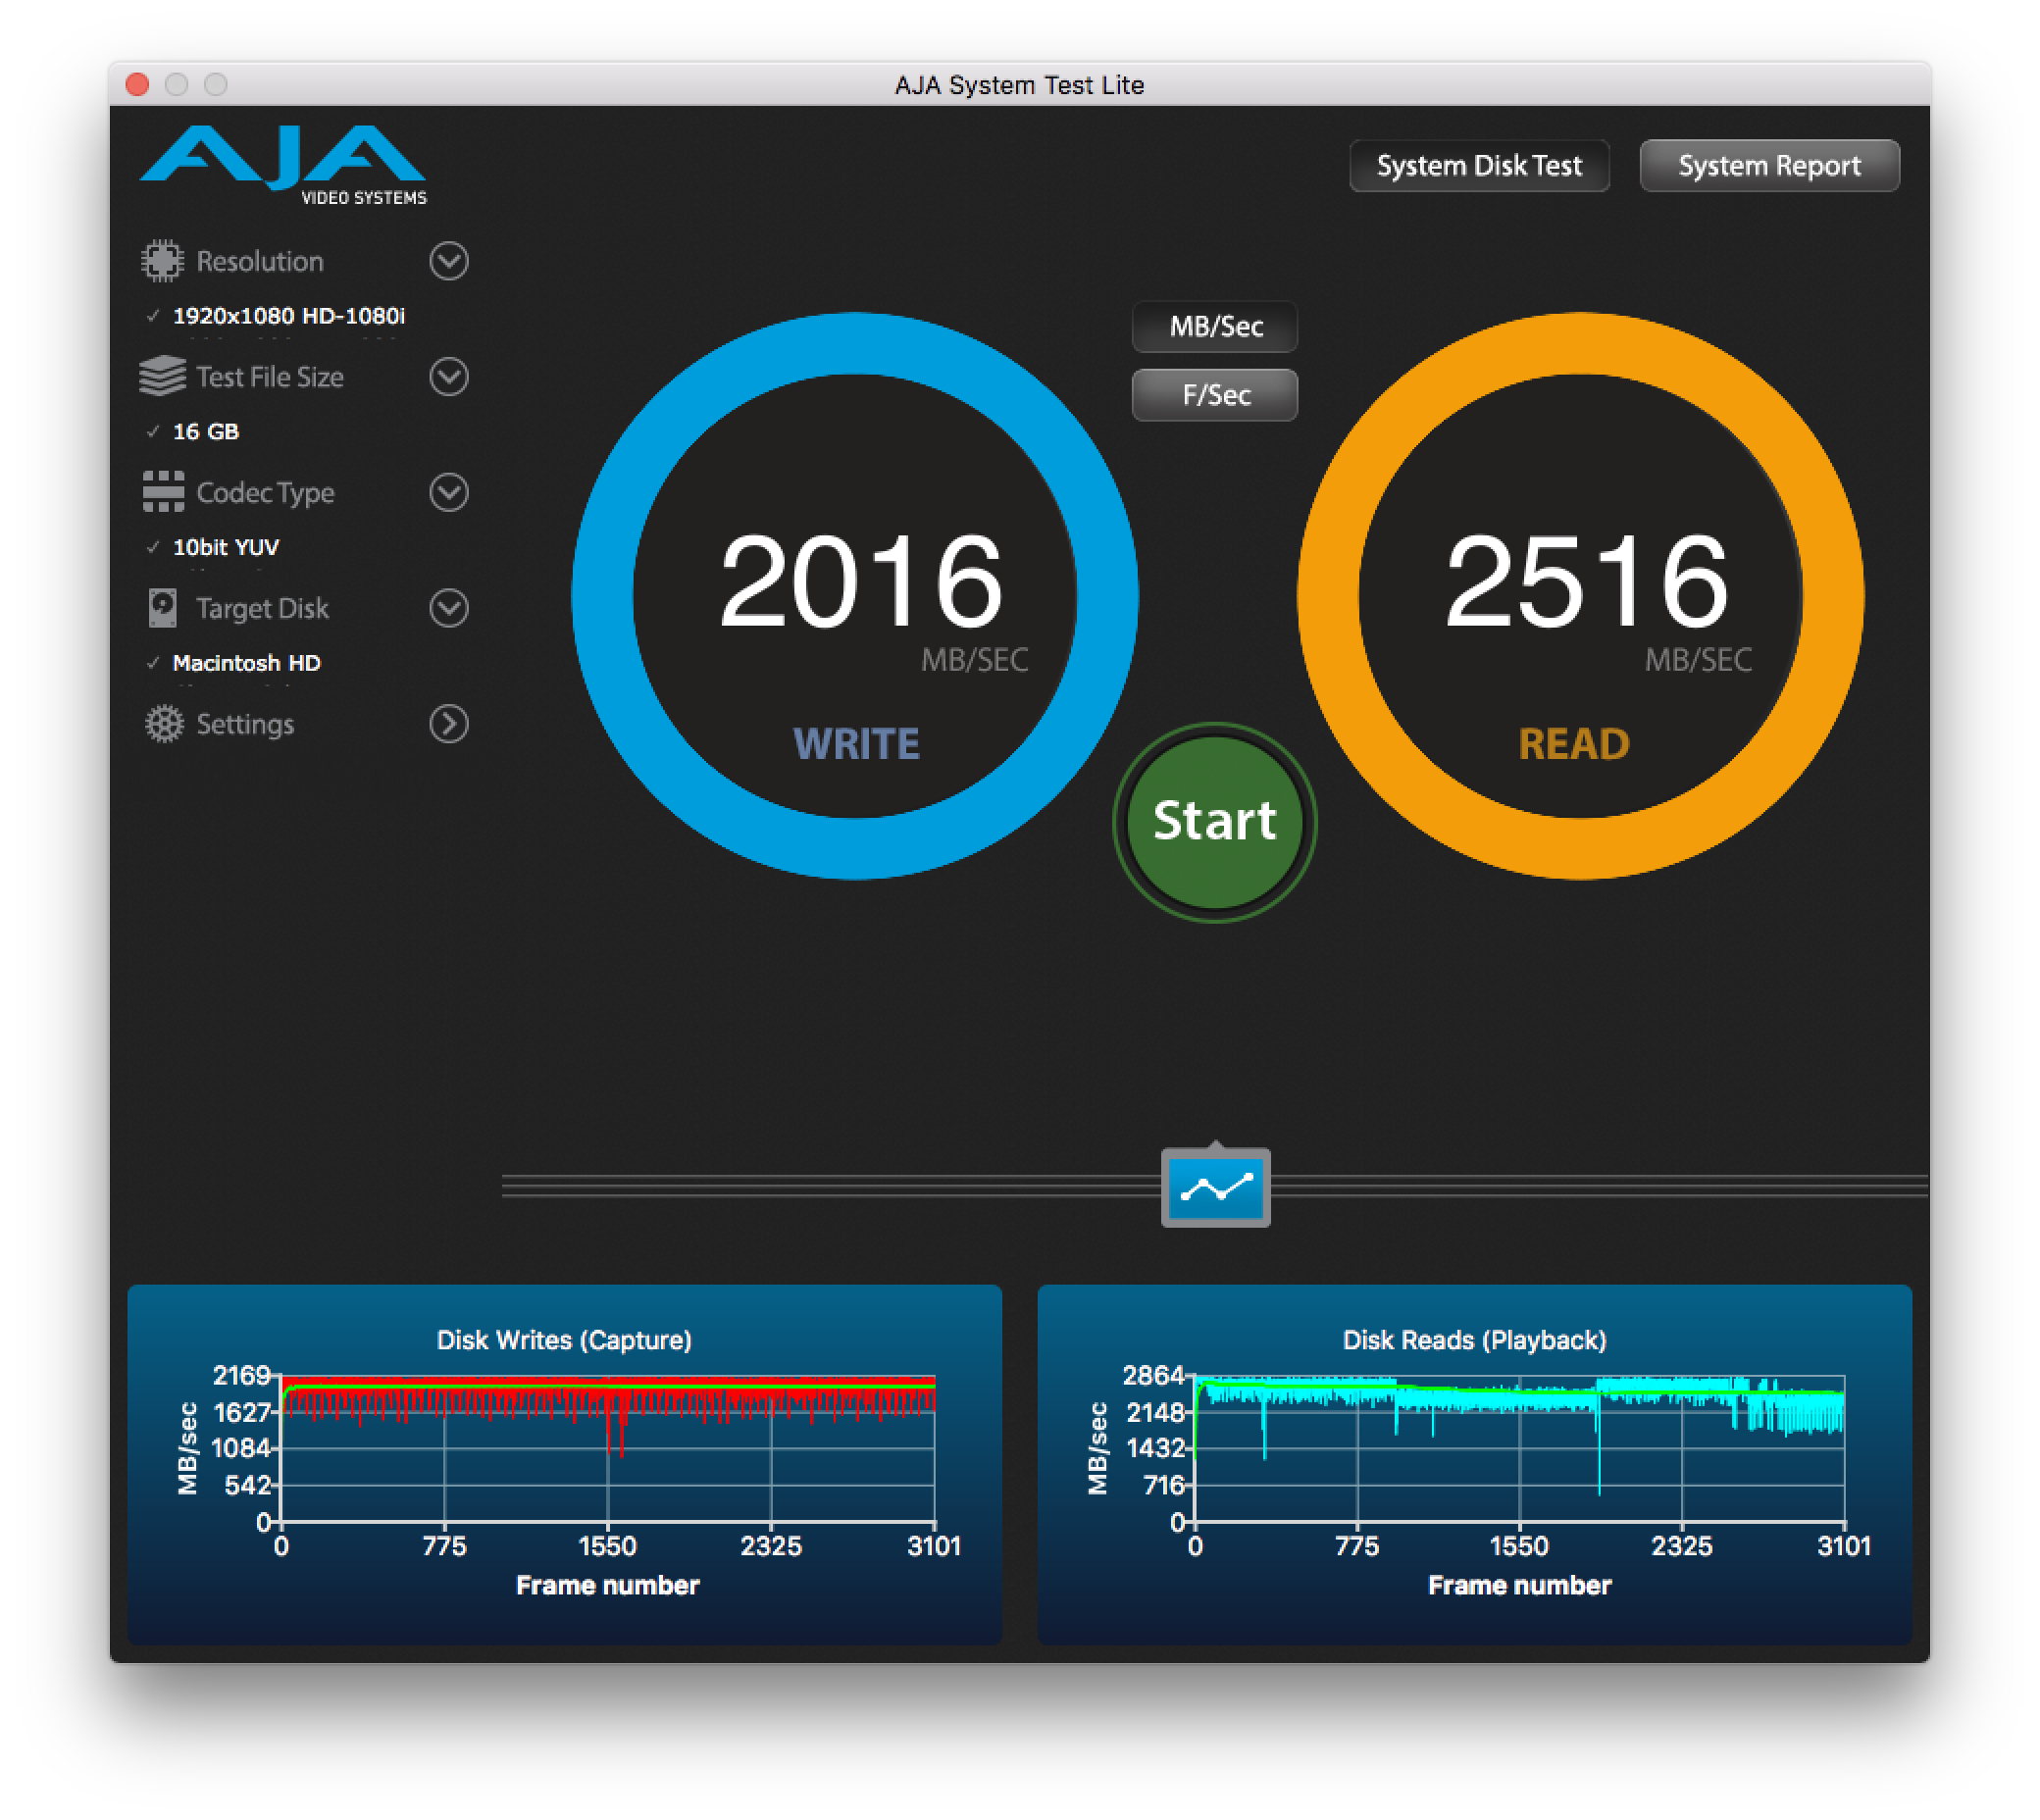Click the red close window button

[138, 85]
